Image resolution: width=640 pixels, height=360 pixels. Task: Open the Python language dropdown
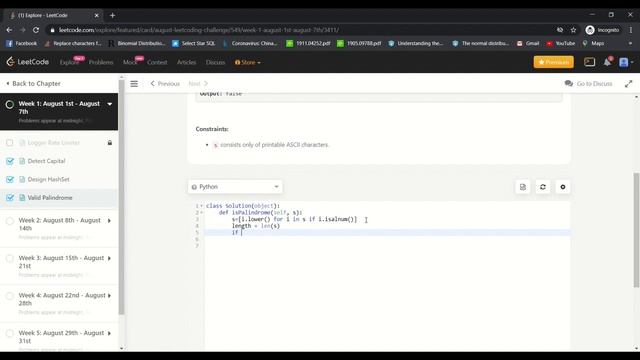[235, 187]
